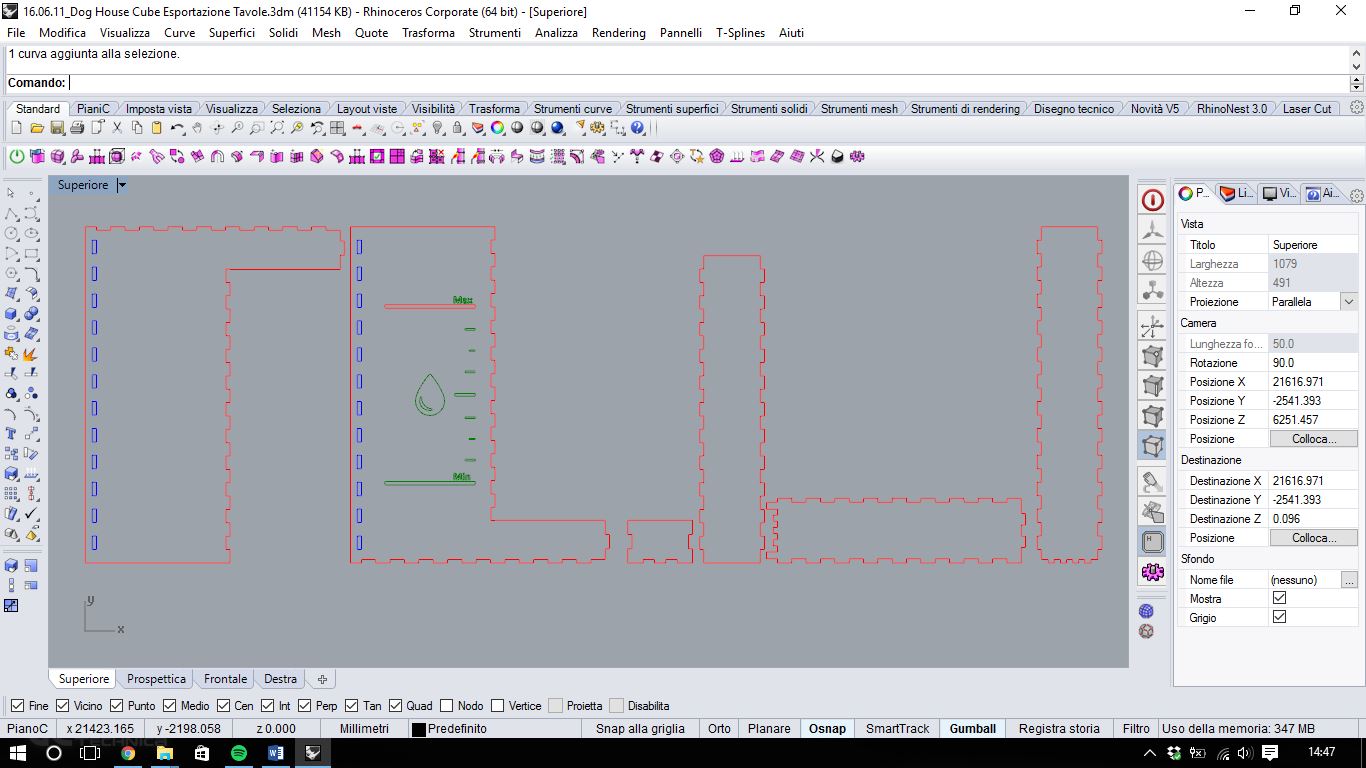Save the model with the floppy icon

point(57,128)
